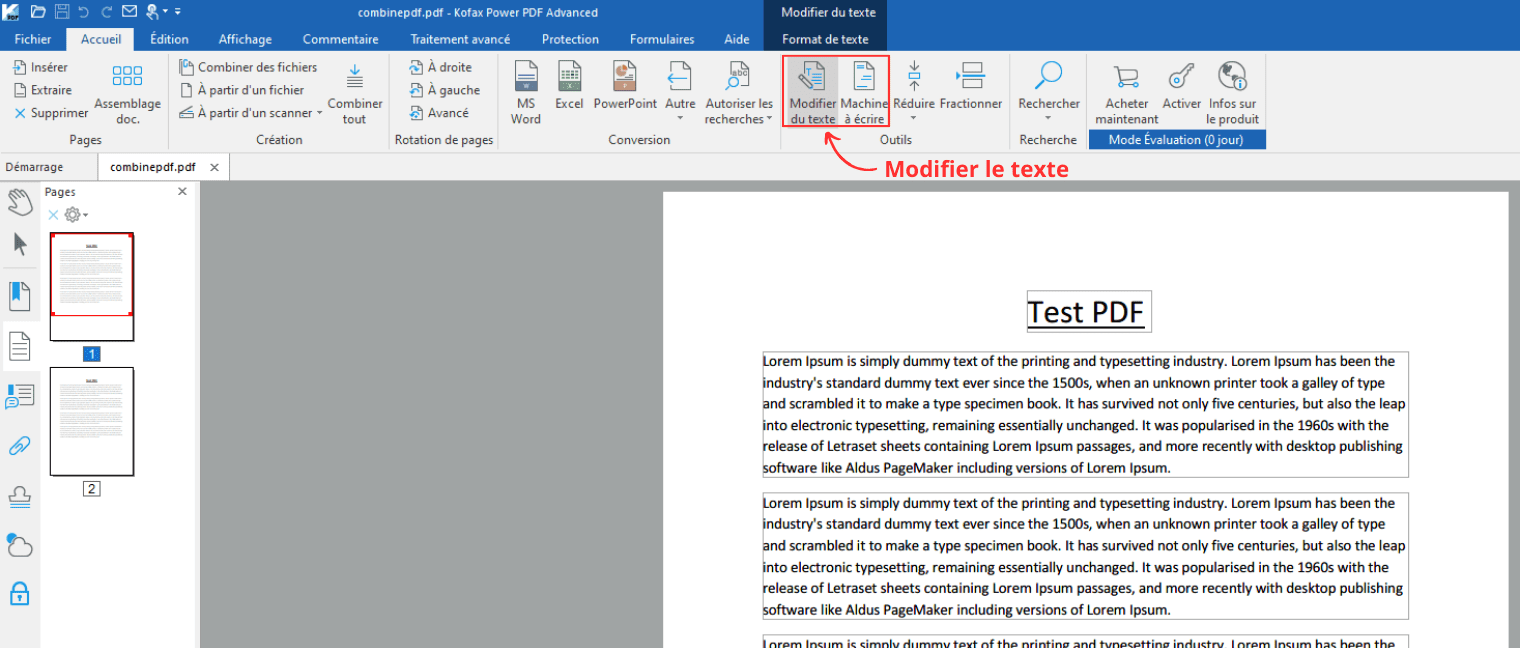Viewport: 1520px width, 648px height.
Task: Switch to the Édition ribbon tab
Action: [169, 39]
